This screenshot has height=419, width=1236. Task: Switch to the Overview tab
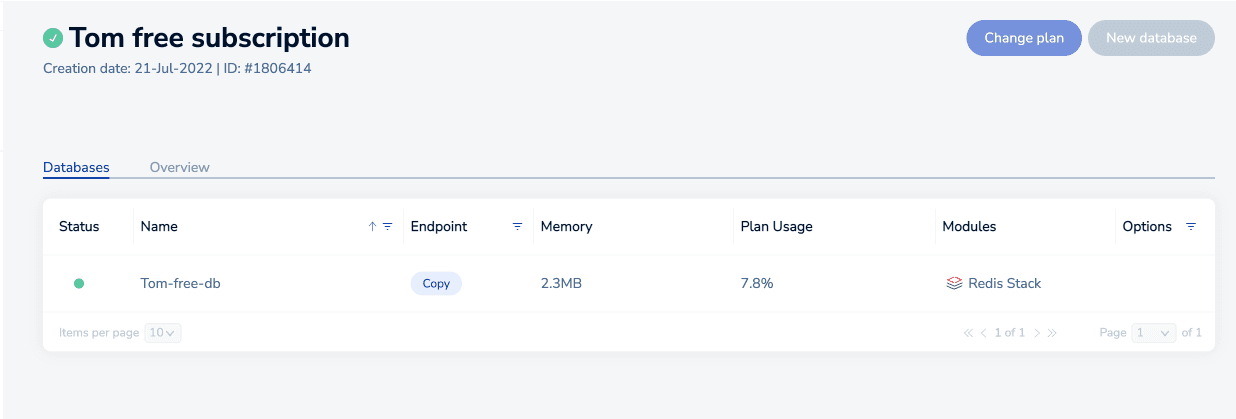tap(180, 168)
